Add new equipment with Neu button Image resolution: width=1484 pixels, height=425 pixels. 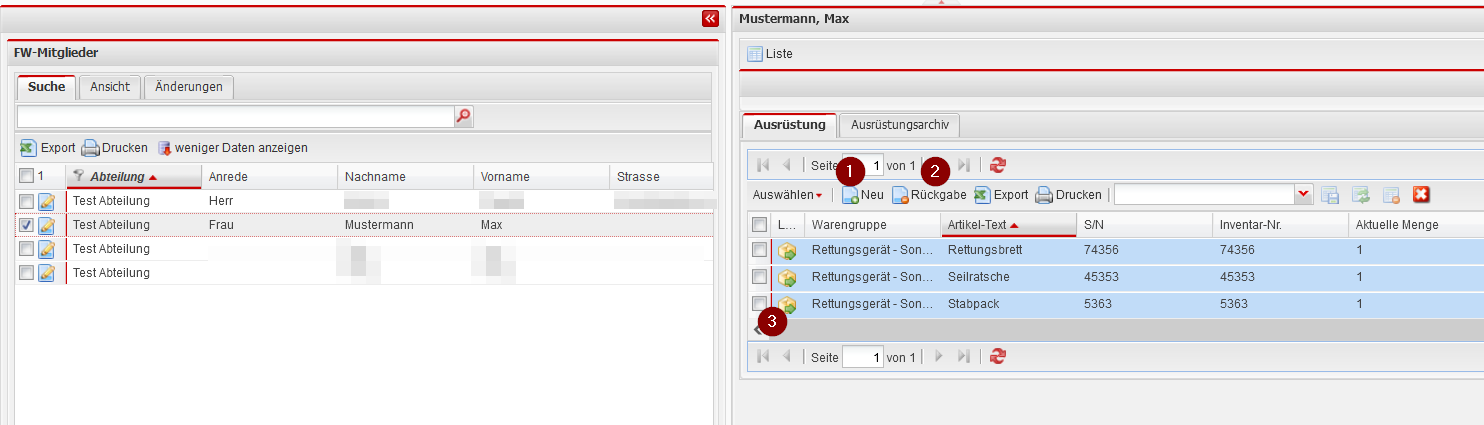point(863,195)
